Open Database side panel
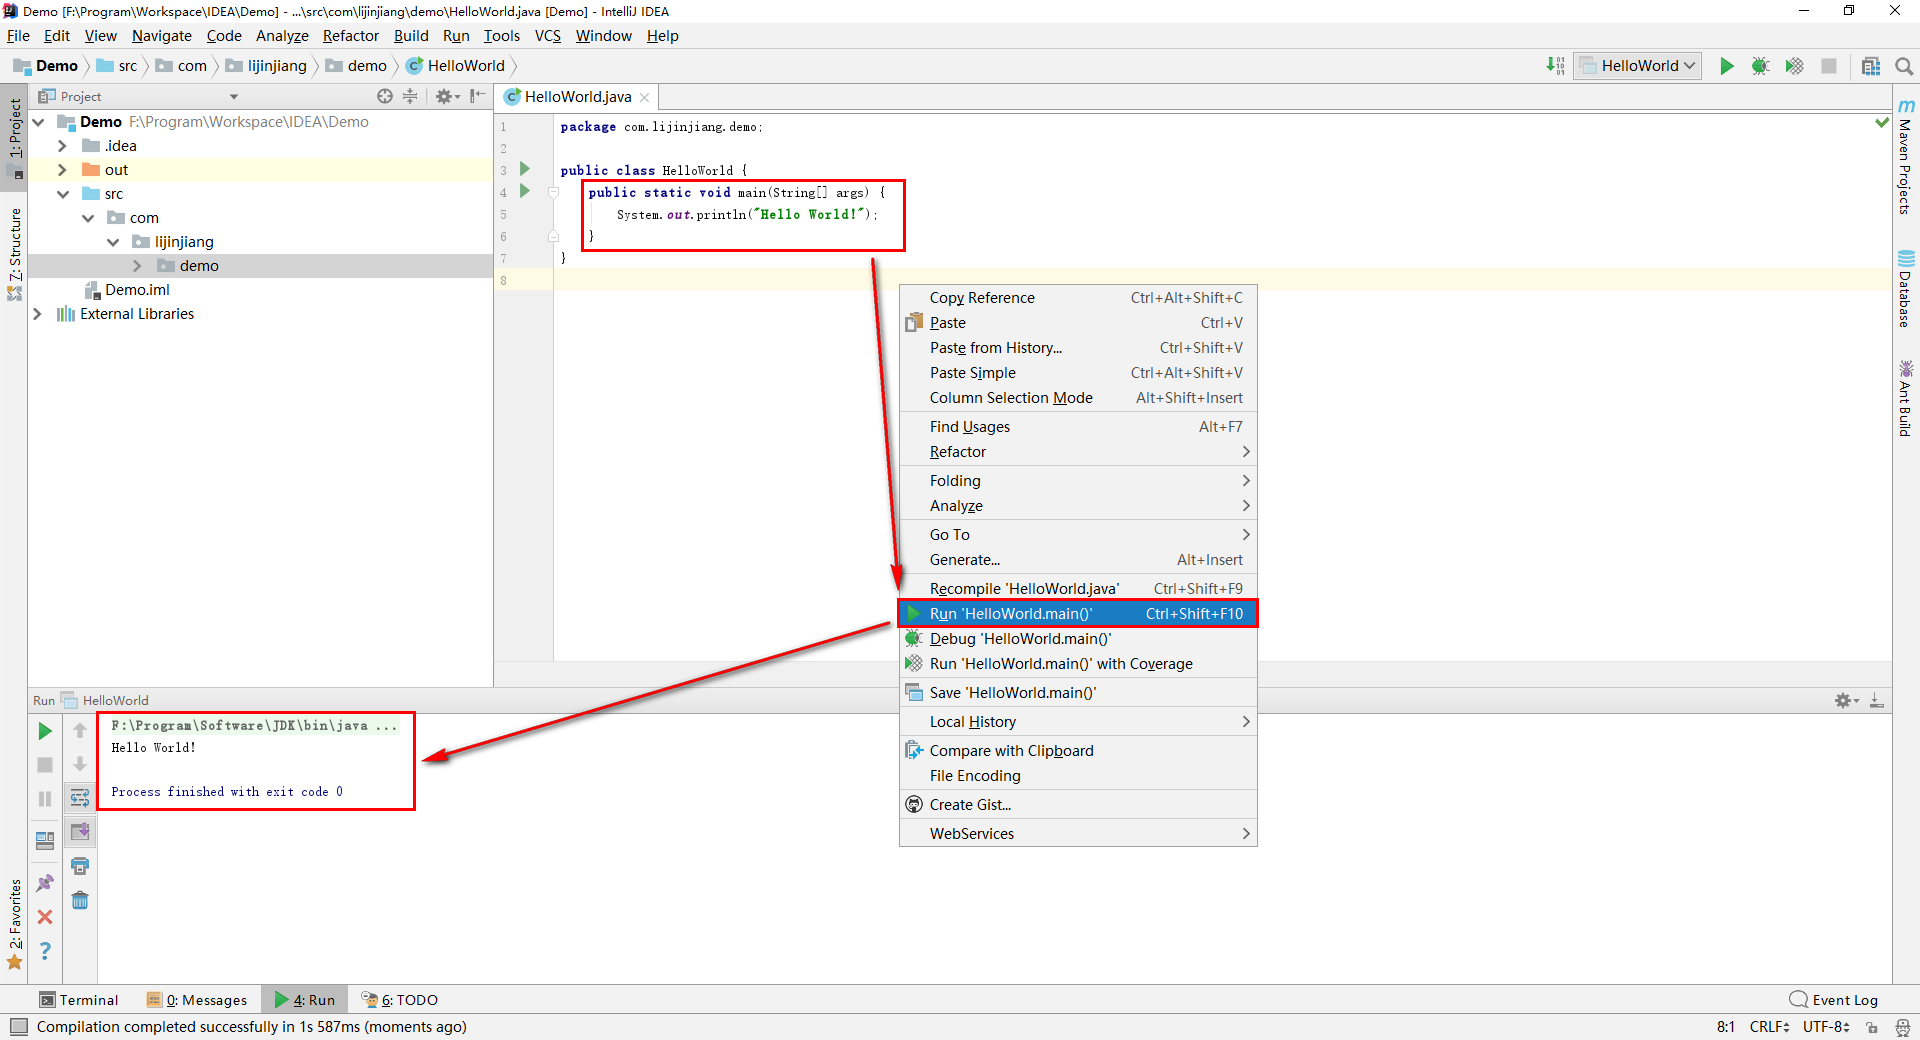Screen dimensions: 1920x1040 [1906, 289]
